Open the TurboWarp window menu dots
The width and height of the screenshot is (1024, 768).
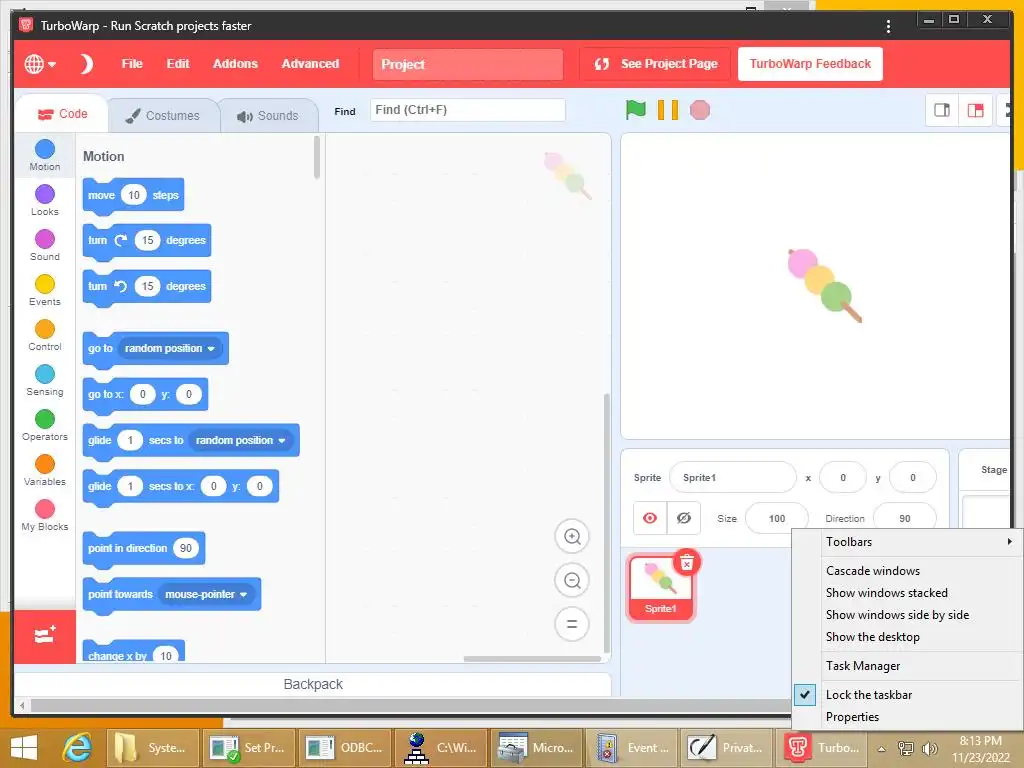[x=888, y=26]
